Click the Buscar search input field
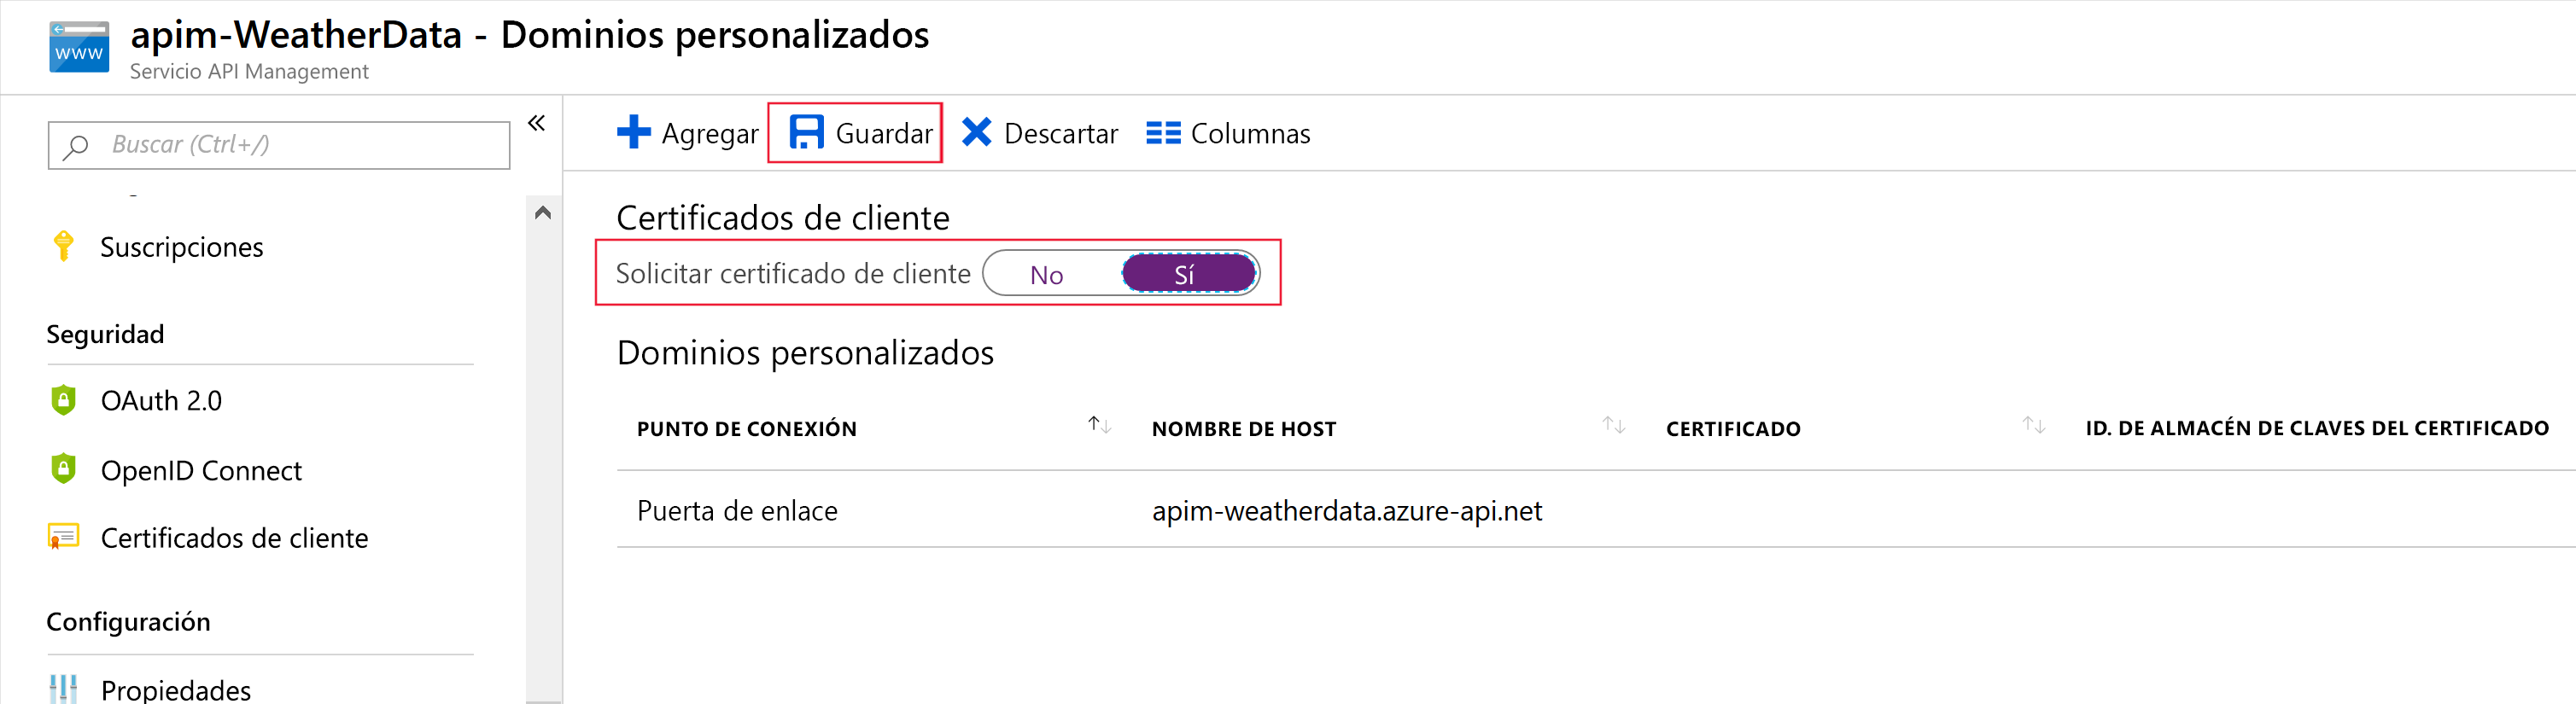Image resolution: width=2576 pixels, height=704 pixels. click(279, 145)
